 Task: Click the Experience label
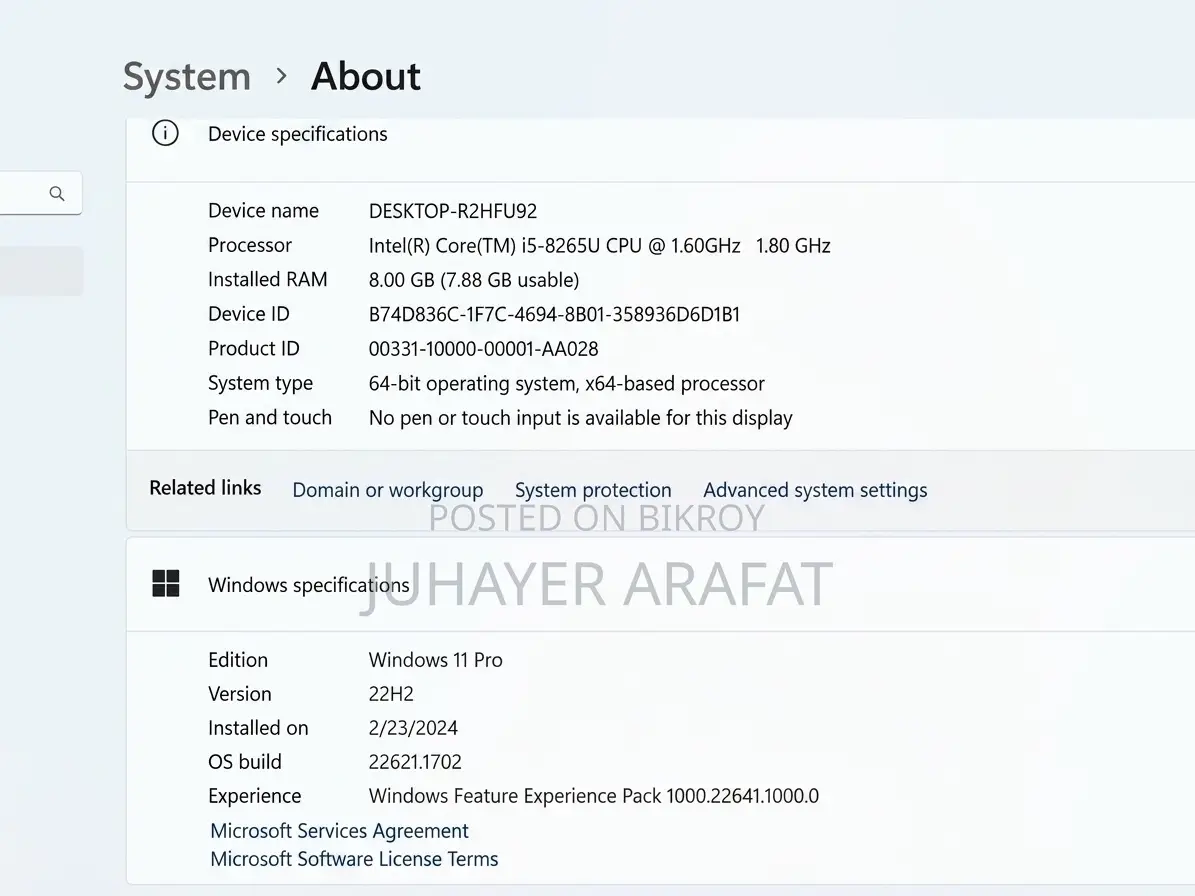point(255,796)
